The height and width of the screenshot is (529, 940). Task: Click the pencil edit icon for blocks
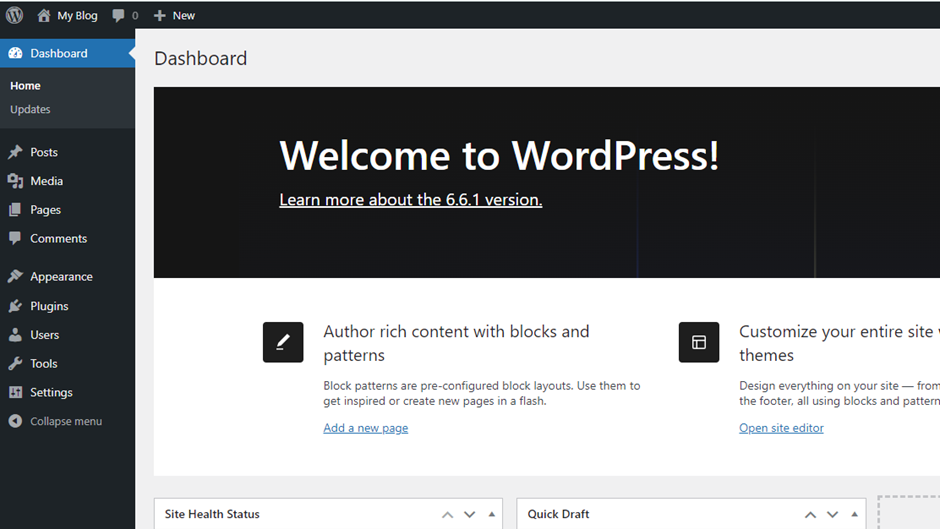(283, 342)
